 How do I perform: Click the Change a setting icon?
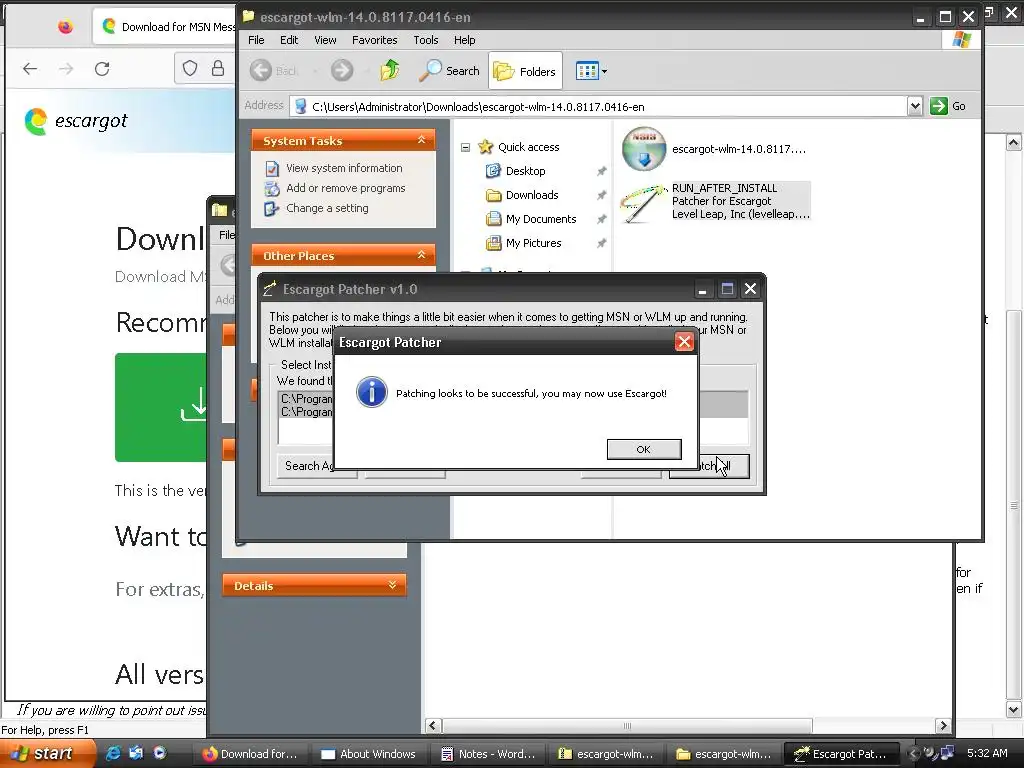pos(272,208)
